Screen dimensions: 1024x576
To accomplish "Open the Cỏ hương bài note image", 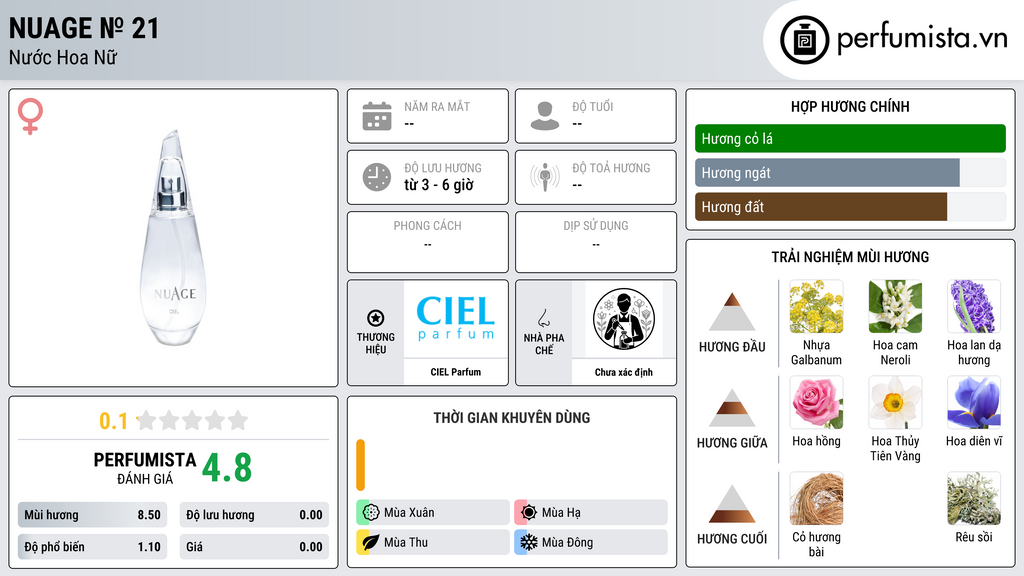I will click(816, 499).
